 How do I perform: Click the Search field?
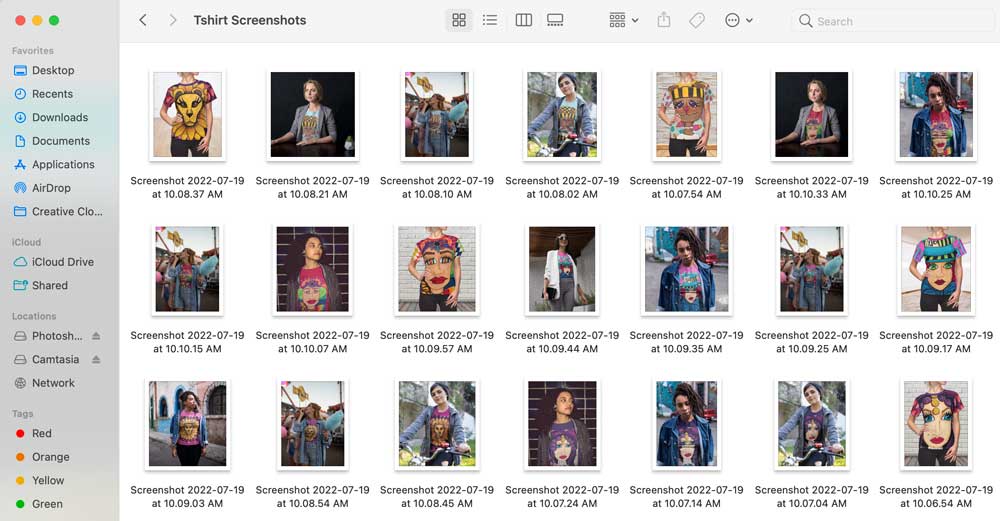tap(893, 21)
